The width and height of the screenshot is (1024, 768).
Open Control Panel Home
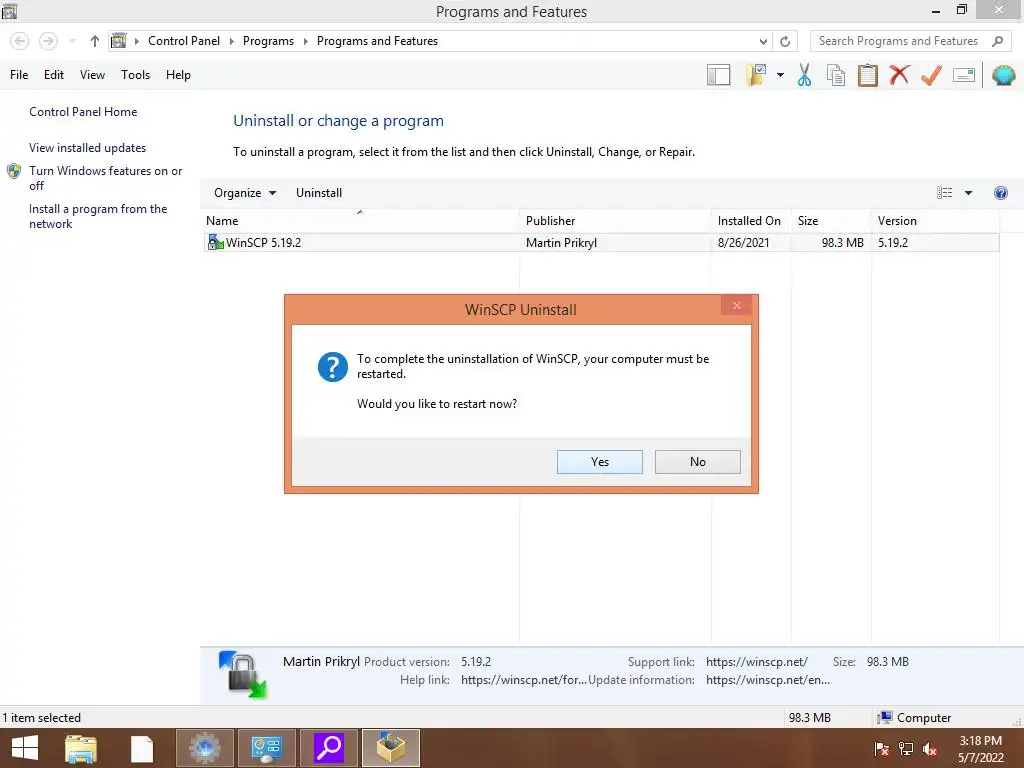[x=83, y=112]
